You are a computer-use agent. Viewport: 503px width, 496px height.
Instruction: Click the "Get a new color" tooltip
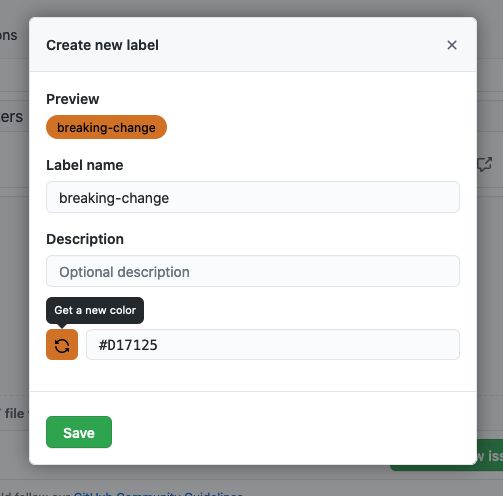95,310
